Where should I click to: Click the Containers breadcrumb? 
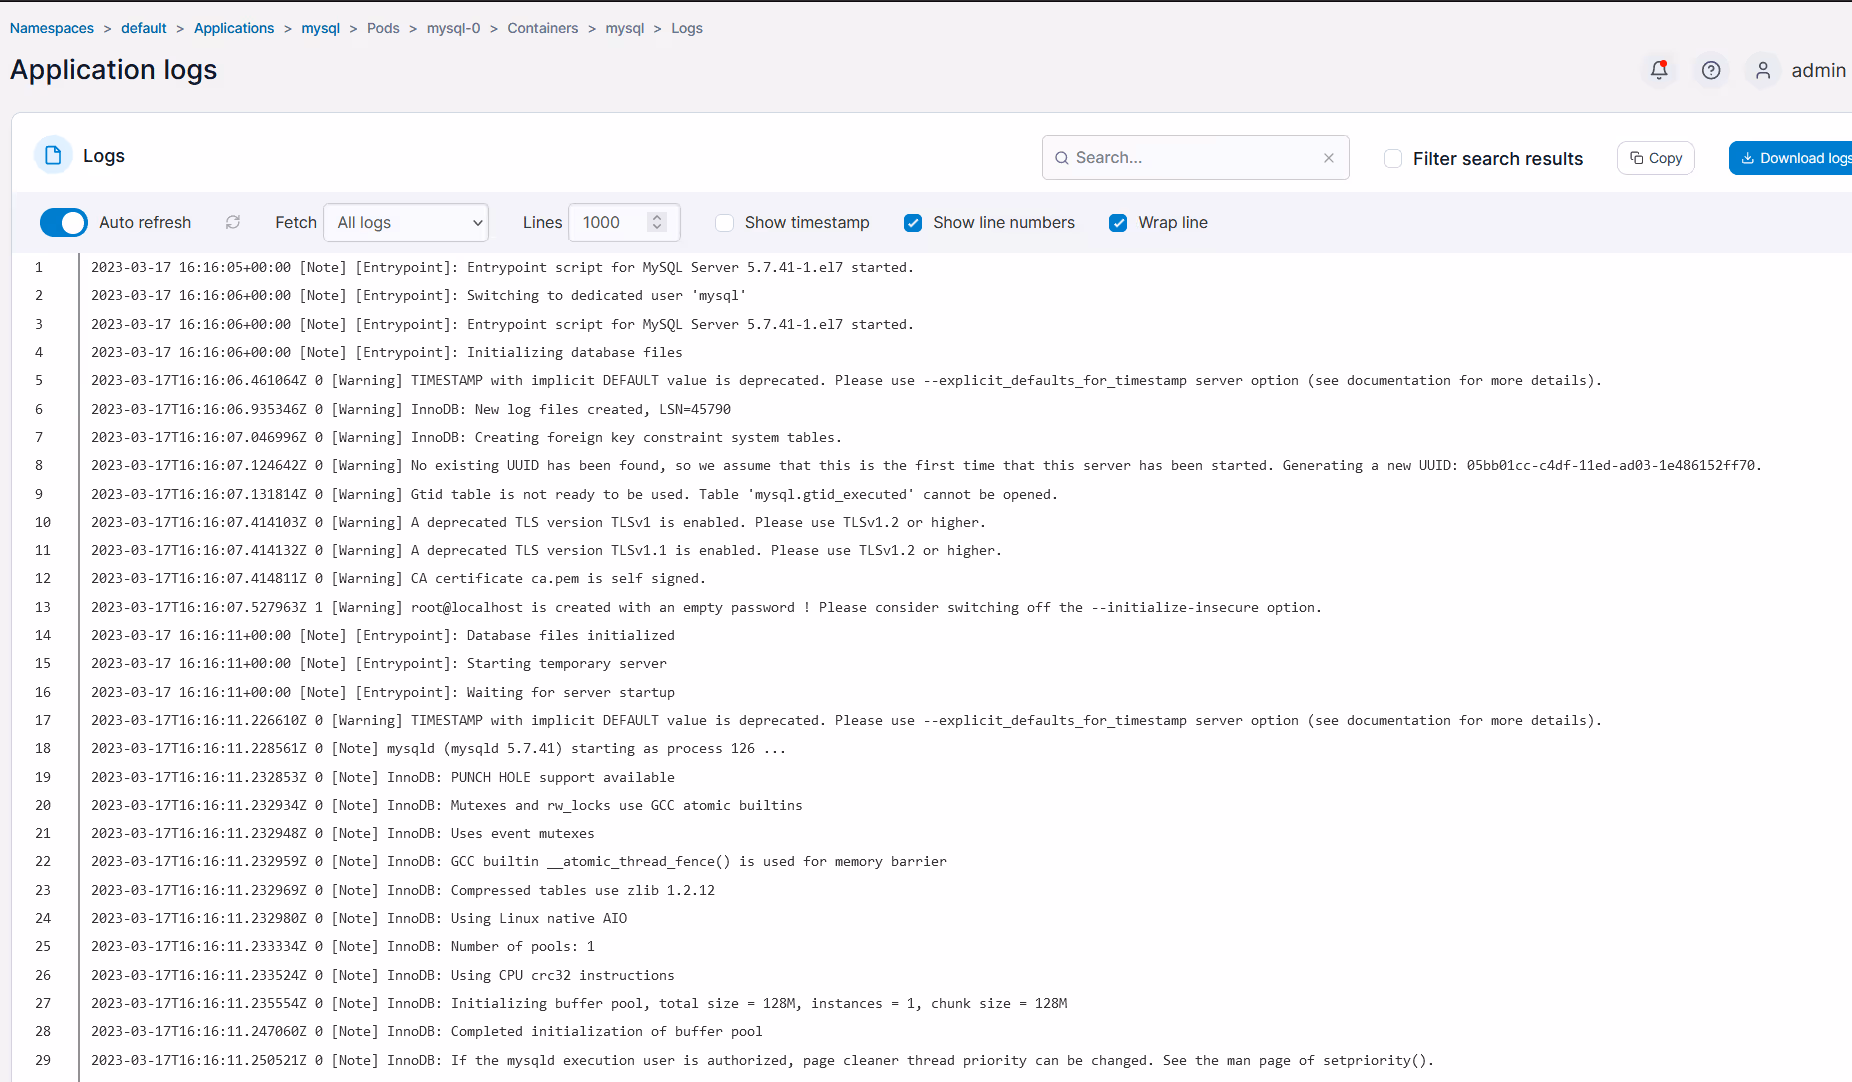tap(542, 28)
